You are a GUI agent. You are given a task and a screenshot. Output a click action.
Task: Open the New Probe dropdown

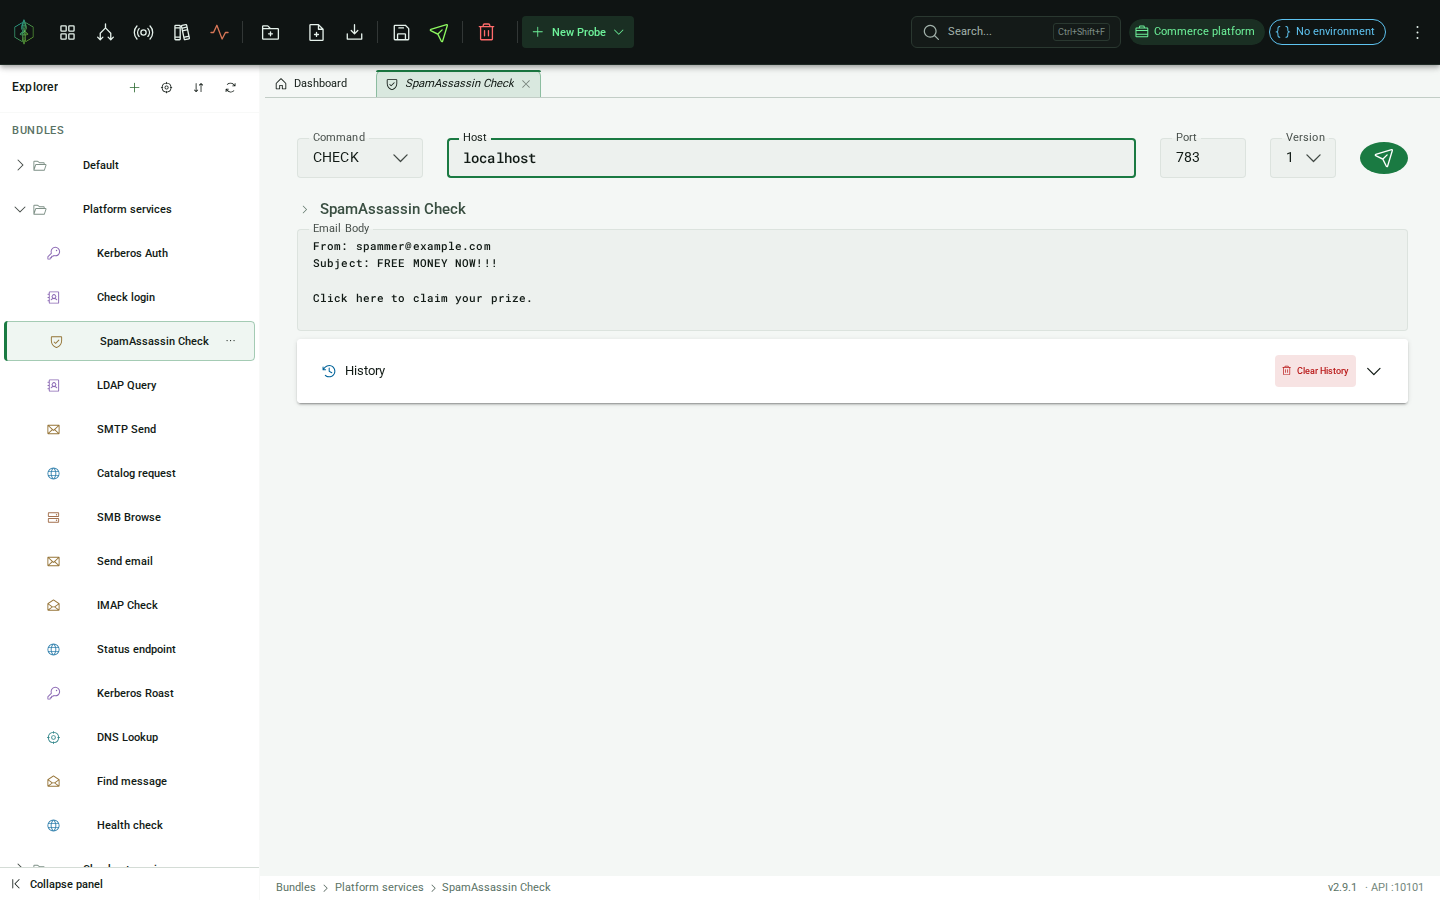click(578, 32)
